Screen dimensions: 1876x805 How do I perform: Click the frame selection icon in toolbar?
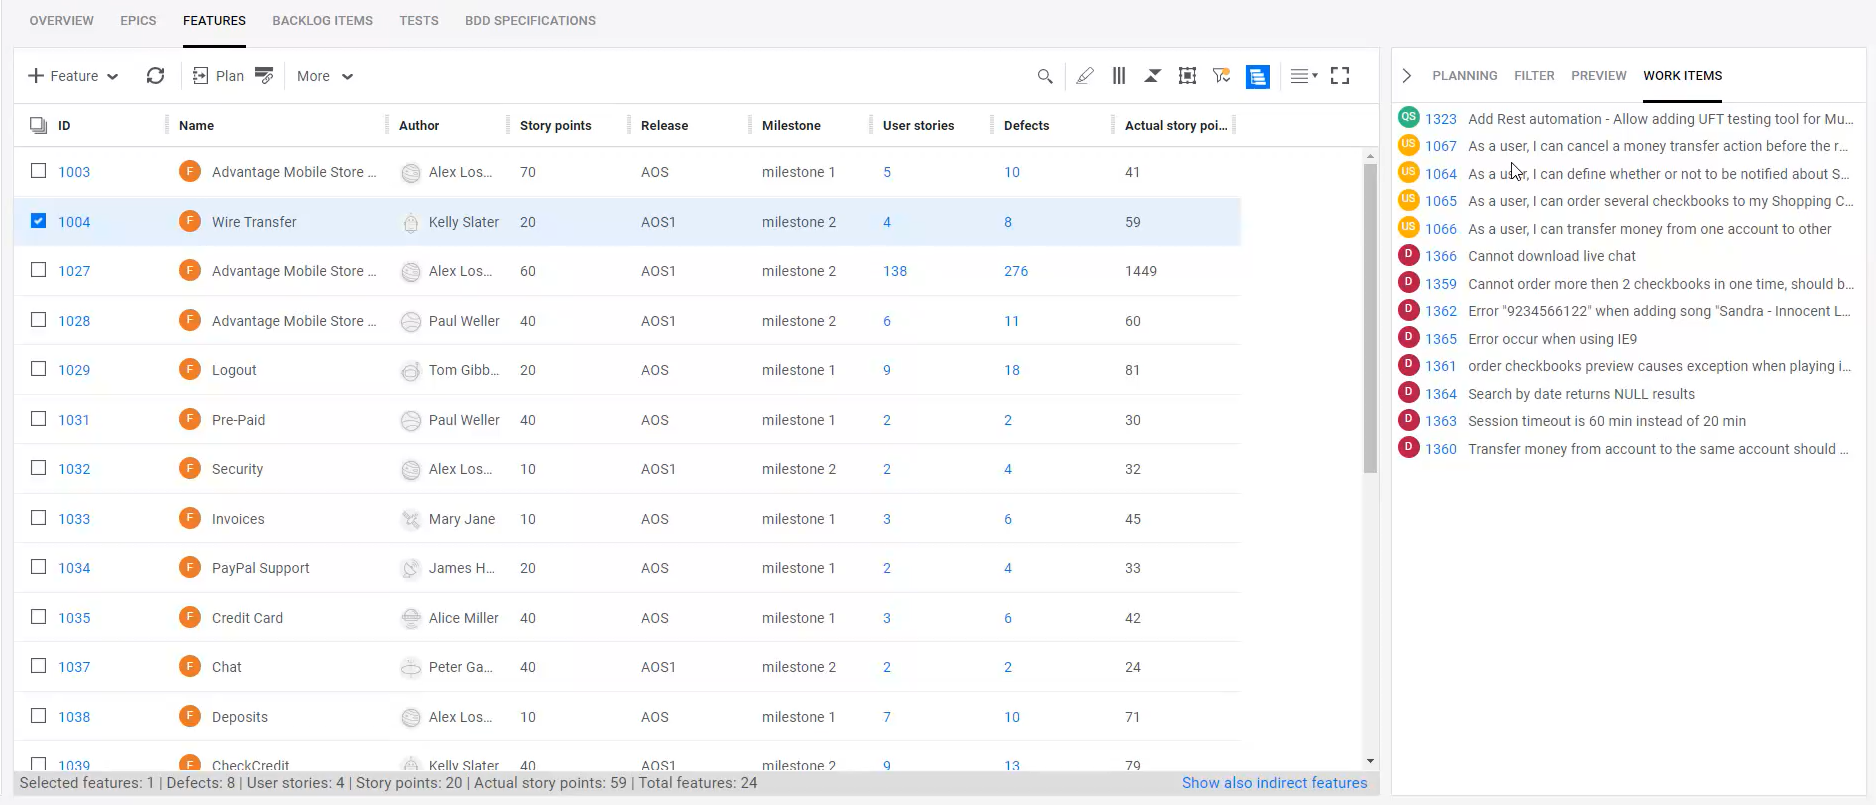pos(1187,76)
